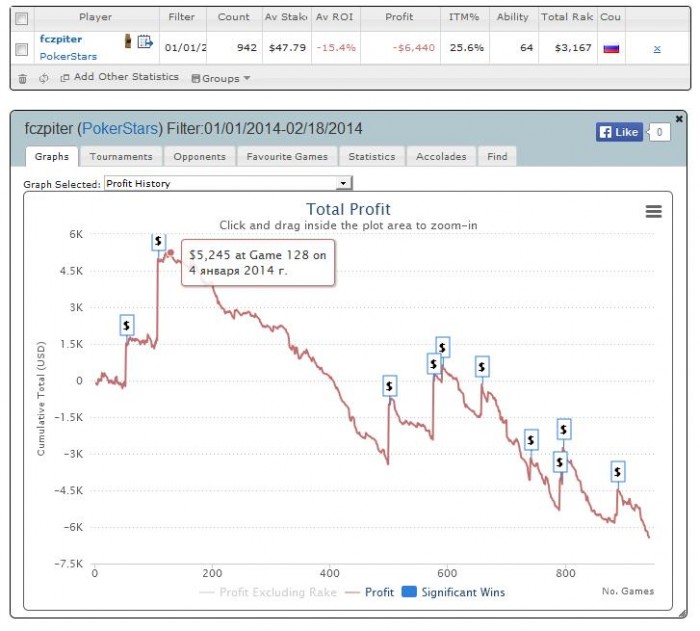
Task: Remove fczpiter row with x link
Action: tap(657, 49)
